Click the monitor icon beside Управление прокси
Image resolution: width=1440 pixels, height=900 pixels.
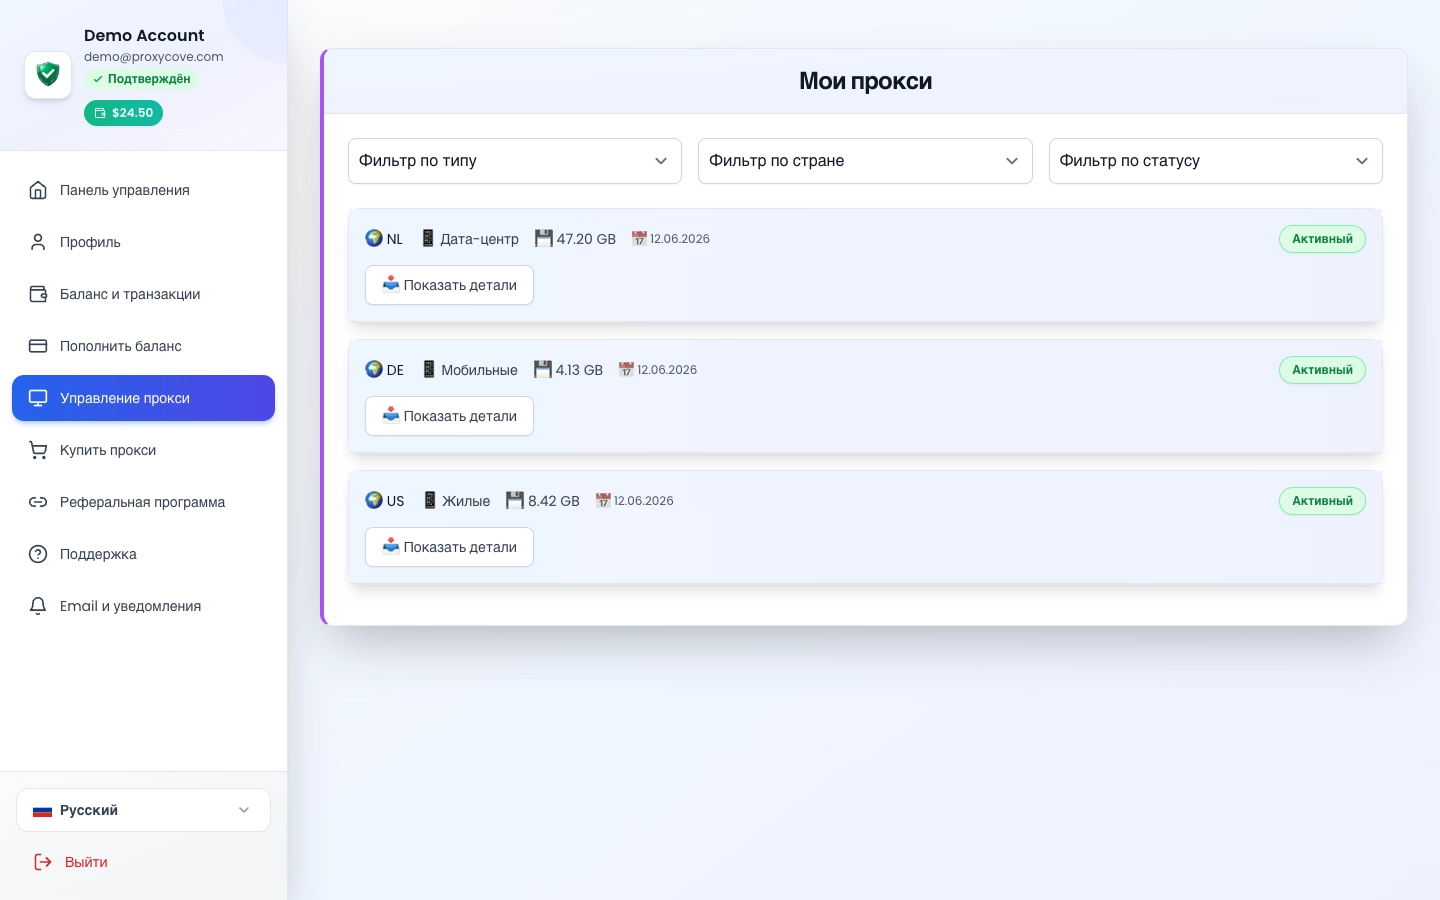coord(38,398)
